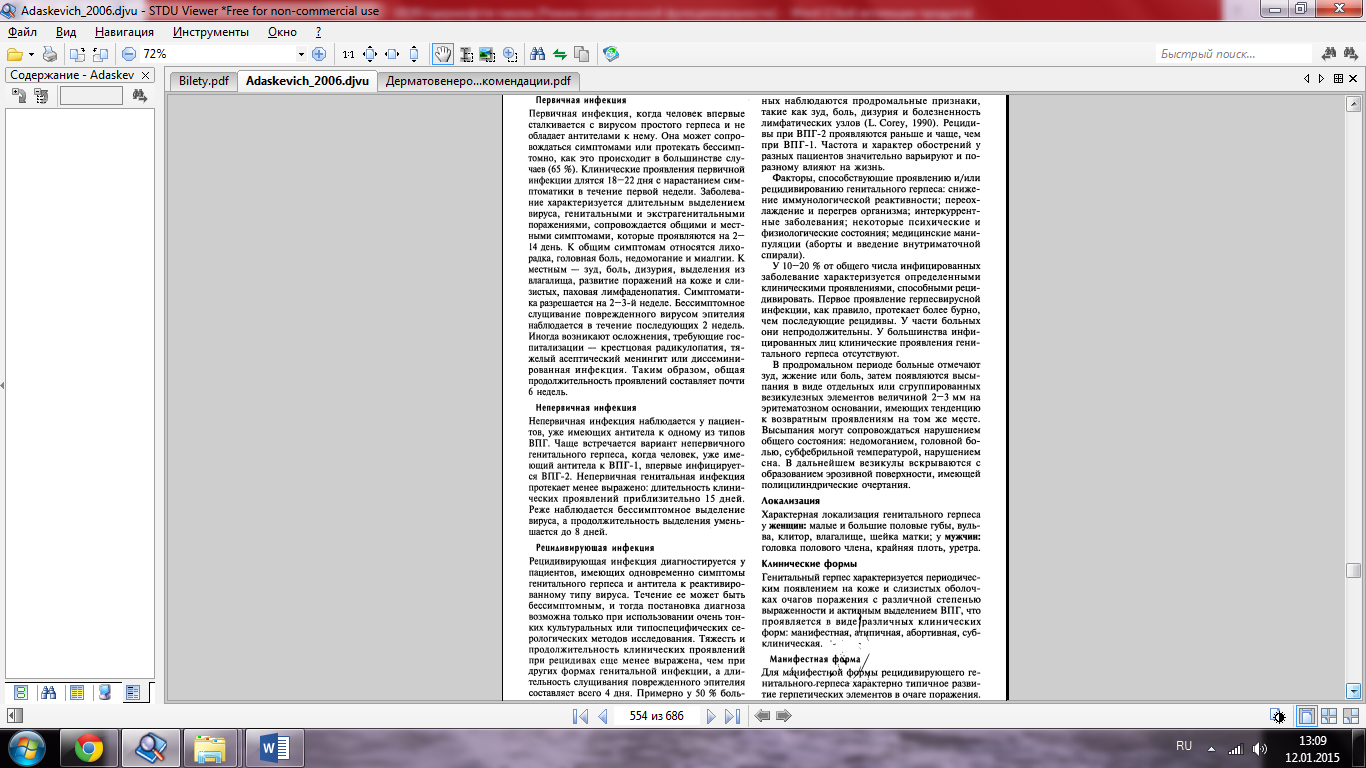This screenshot has height=768, width=1366.
Task: Fit page height icon
Action: [414, 54]
